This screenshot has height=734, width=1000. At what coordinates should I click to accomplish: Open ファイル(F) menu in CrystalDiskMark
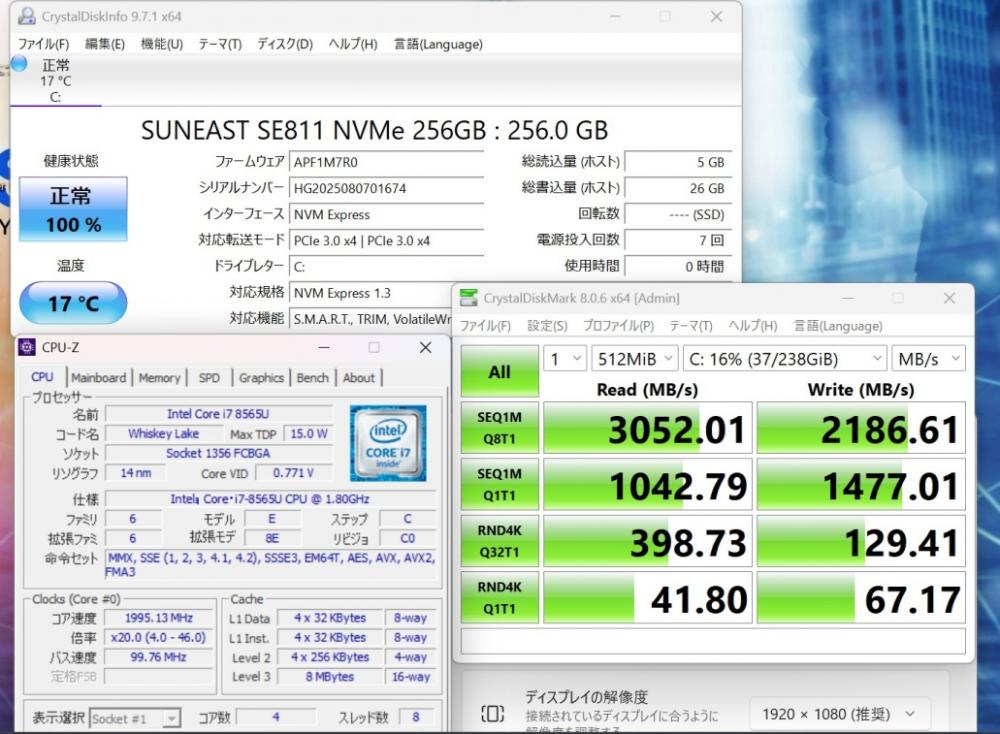[485, 326]
